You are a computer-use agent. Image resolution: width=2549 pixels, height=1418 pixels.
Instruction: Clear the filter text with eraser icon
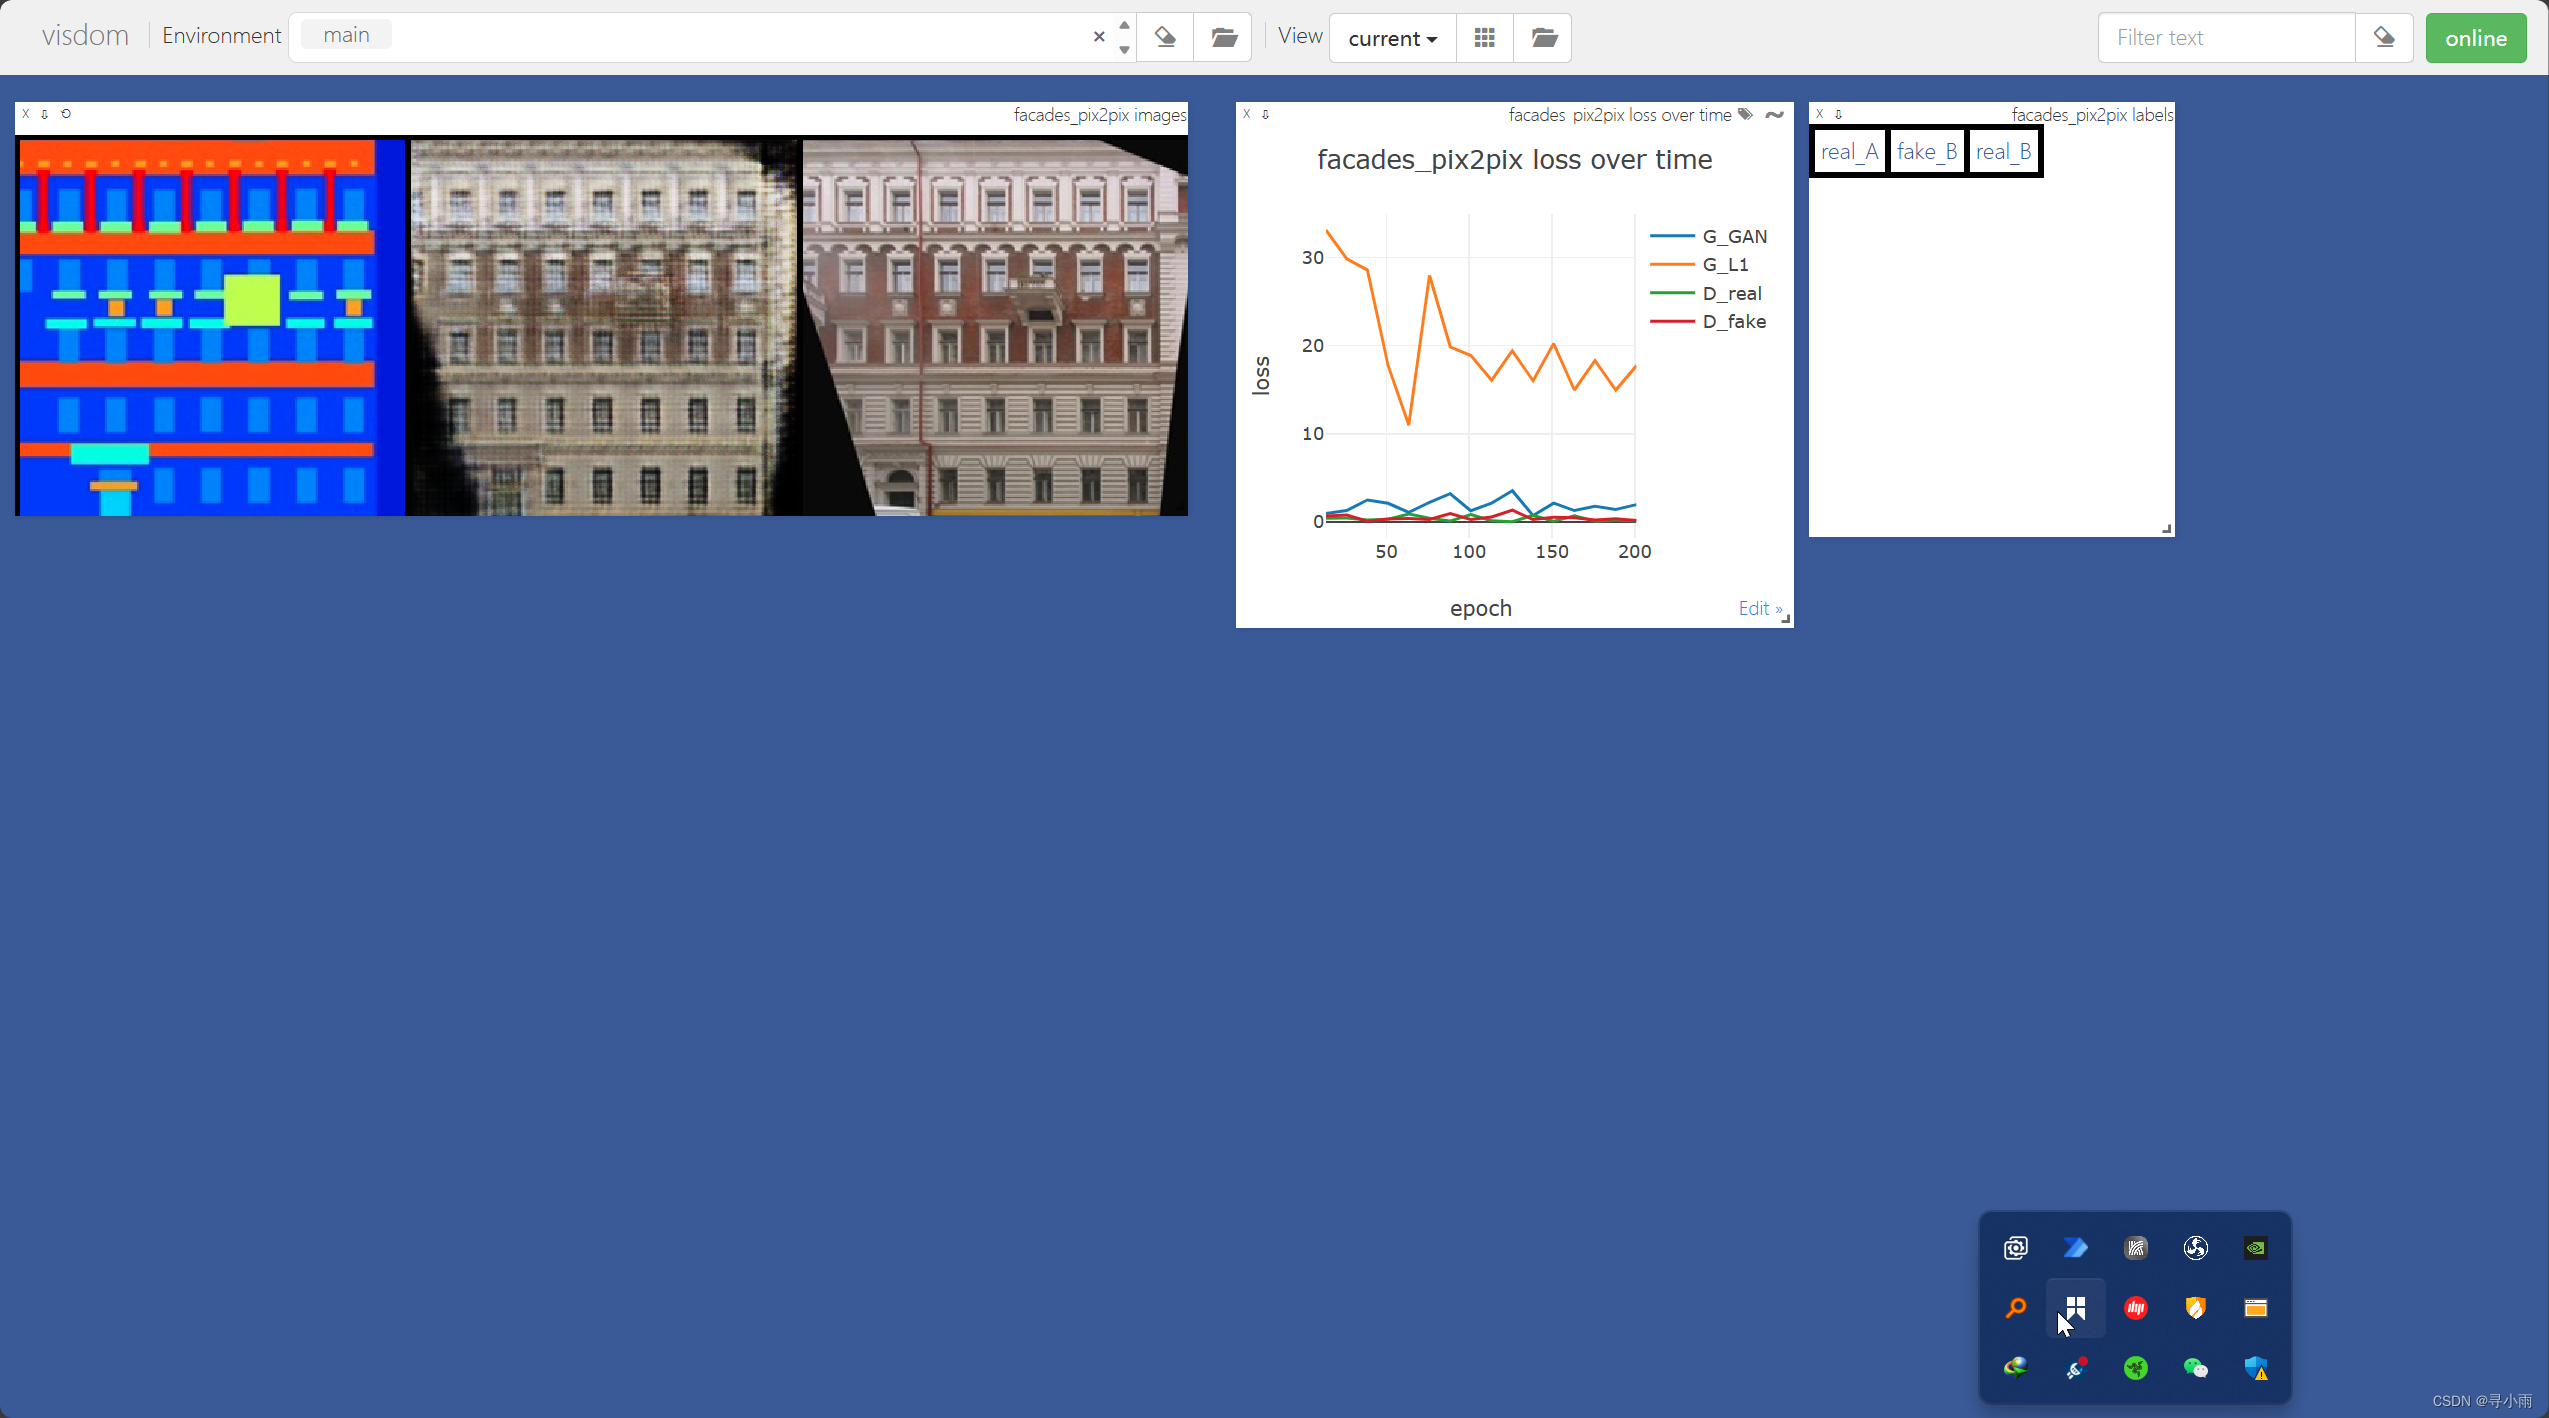click(x=2384, y=38)
